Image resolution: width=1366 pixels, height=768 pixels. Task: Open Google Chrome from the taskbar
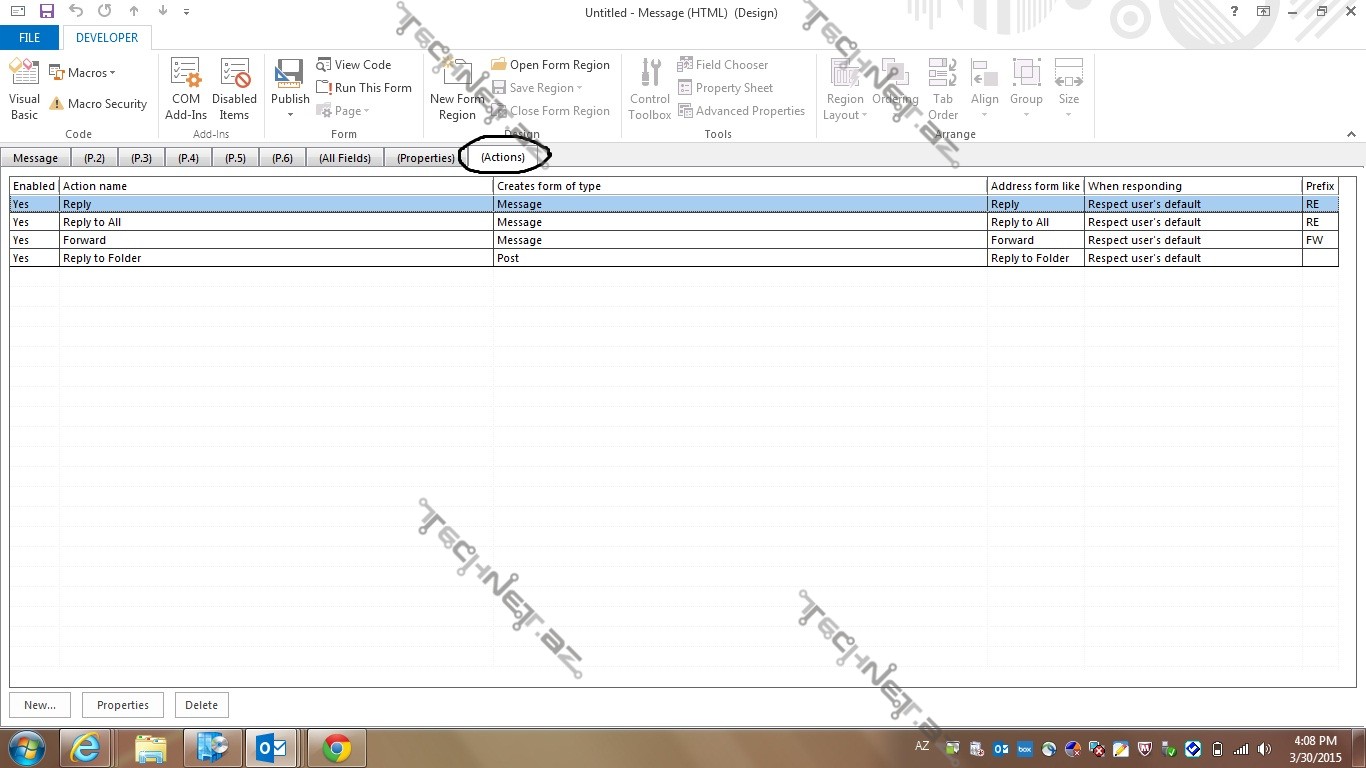pos(337,748)
